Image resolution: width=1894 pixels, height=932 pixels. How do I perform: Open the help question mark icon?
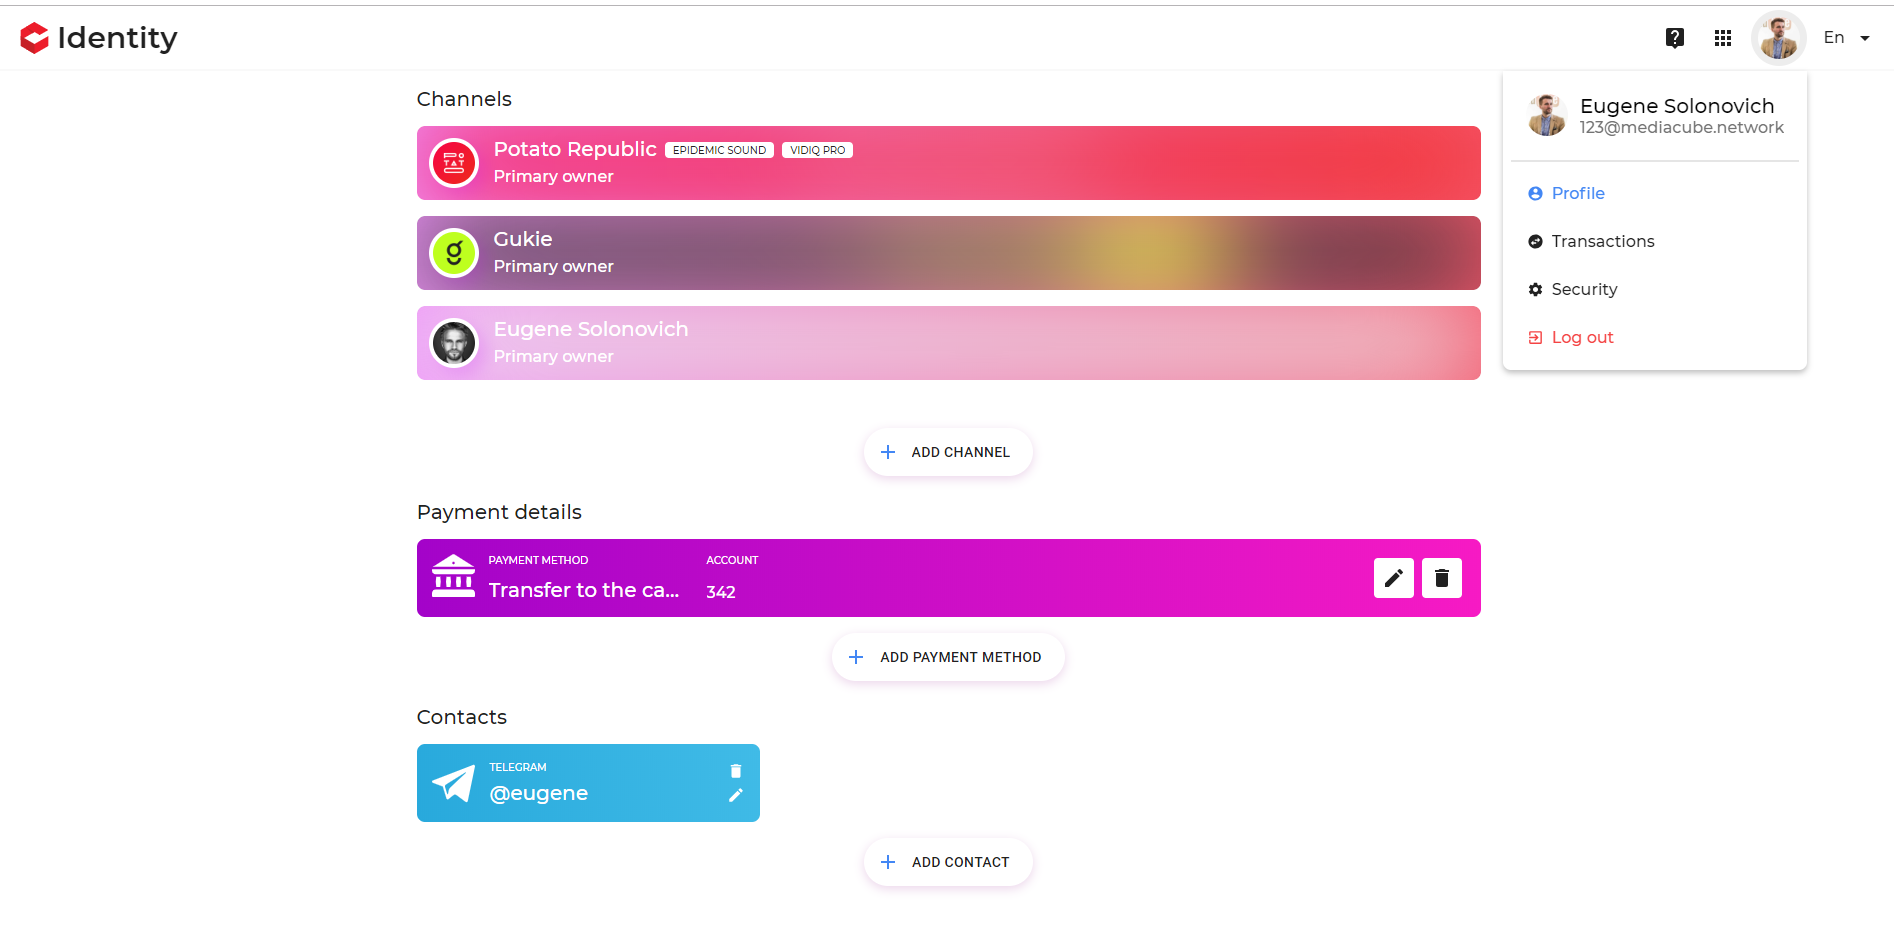click(x=1675, y=38)
